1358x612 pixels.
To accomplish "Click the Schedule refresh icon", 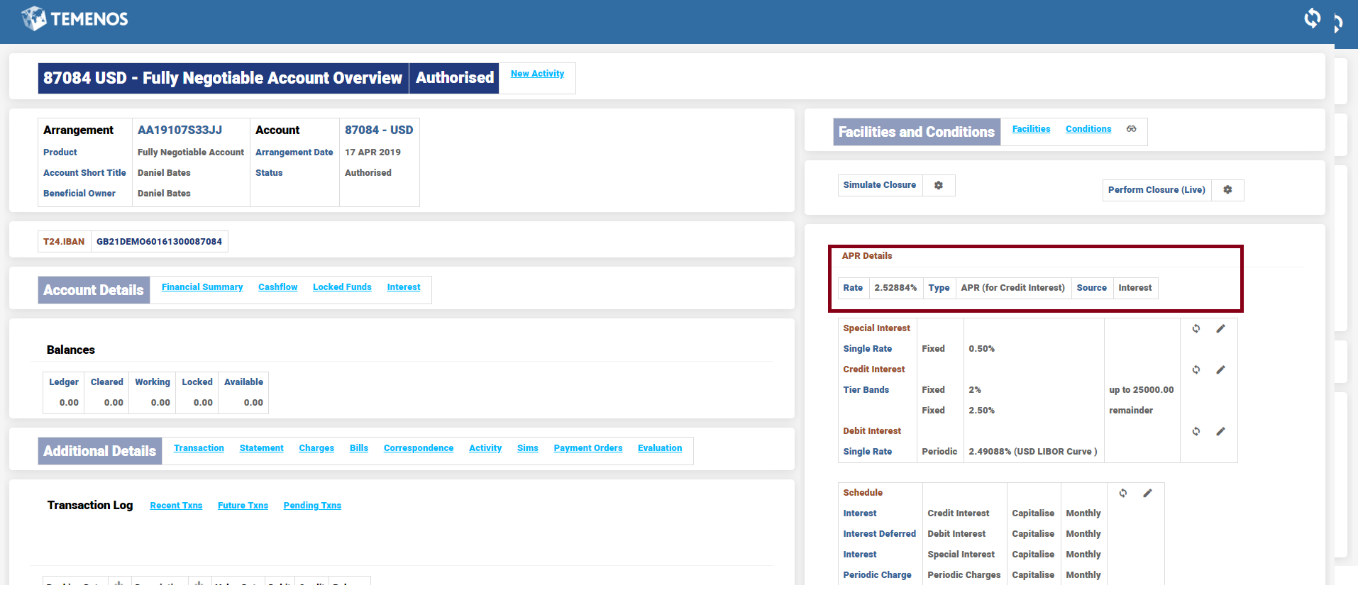I will [x=1123, y=493].
